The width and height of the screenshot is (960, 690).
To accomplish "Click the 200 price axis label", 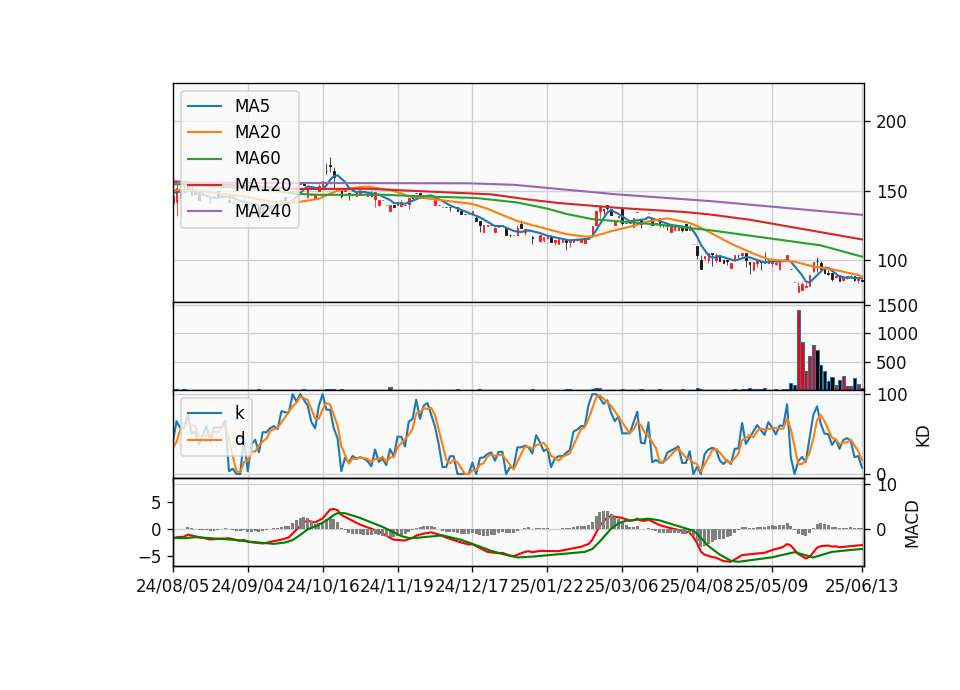I will tap(891, 122).
